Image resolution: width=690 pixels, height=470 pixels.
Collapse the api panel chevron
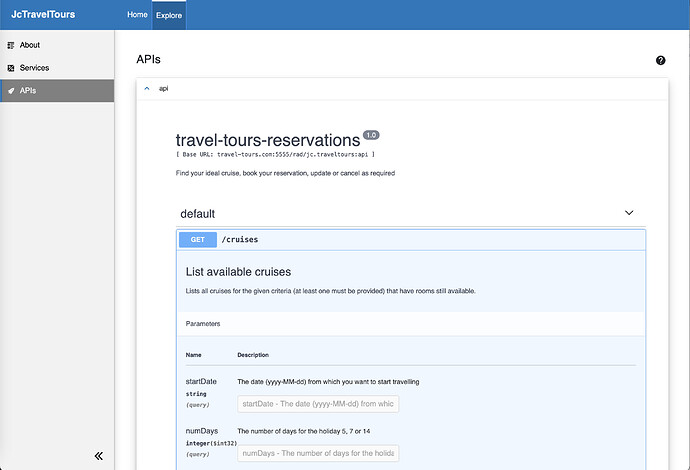pyautogui.click(x=147, y=88)
